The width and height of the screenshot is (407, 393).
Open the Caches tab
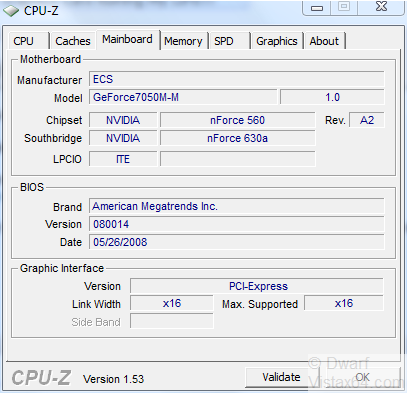tap(73, 41)
